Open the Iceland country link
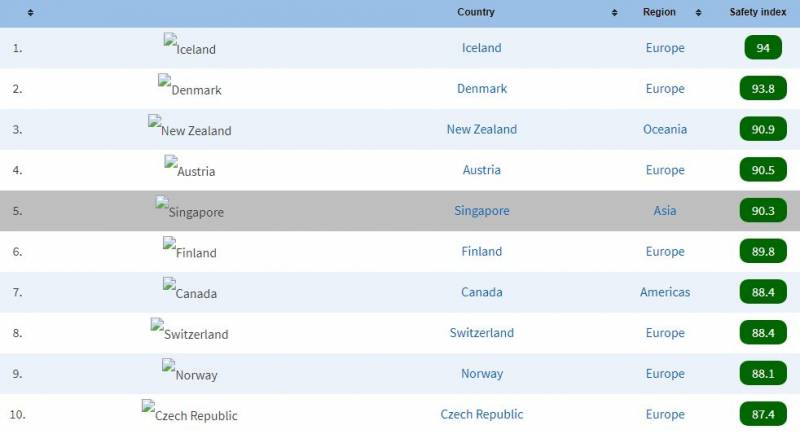 click(482, 48)
